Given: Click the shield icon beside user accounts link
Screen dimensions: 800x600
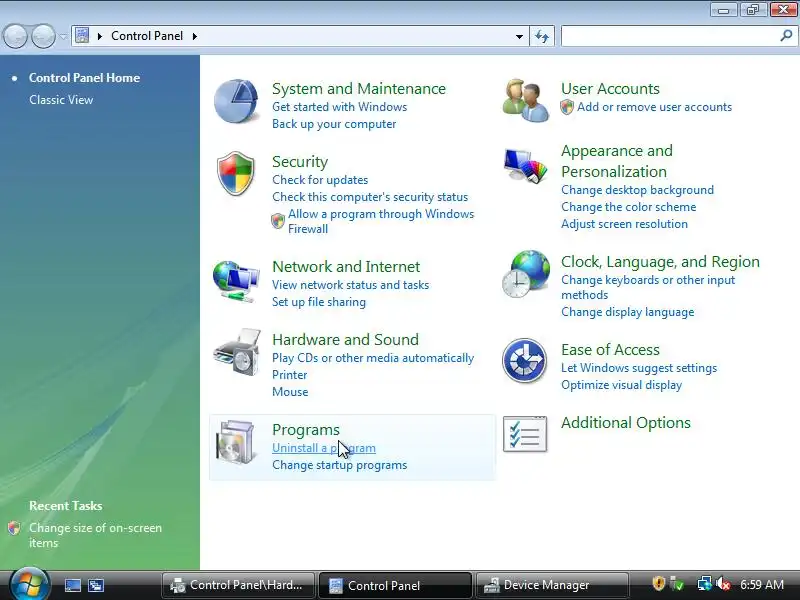Looking at the screenshot, I should (x=567, y=107).
